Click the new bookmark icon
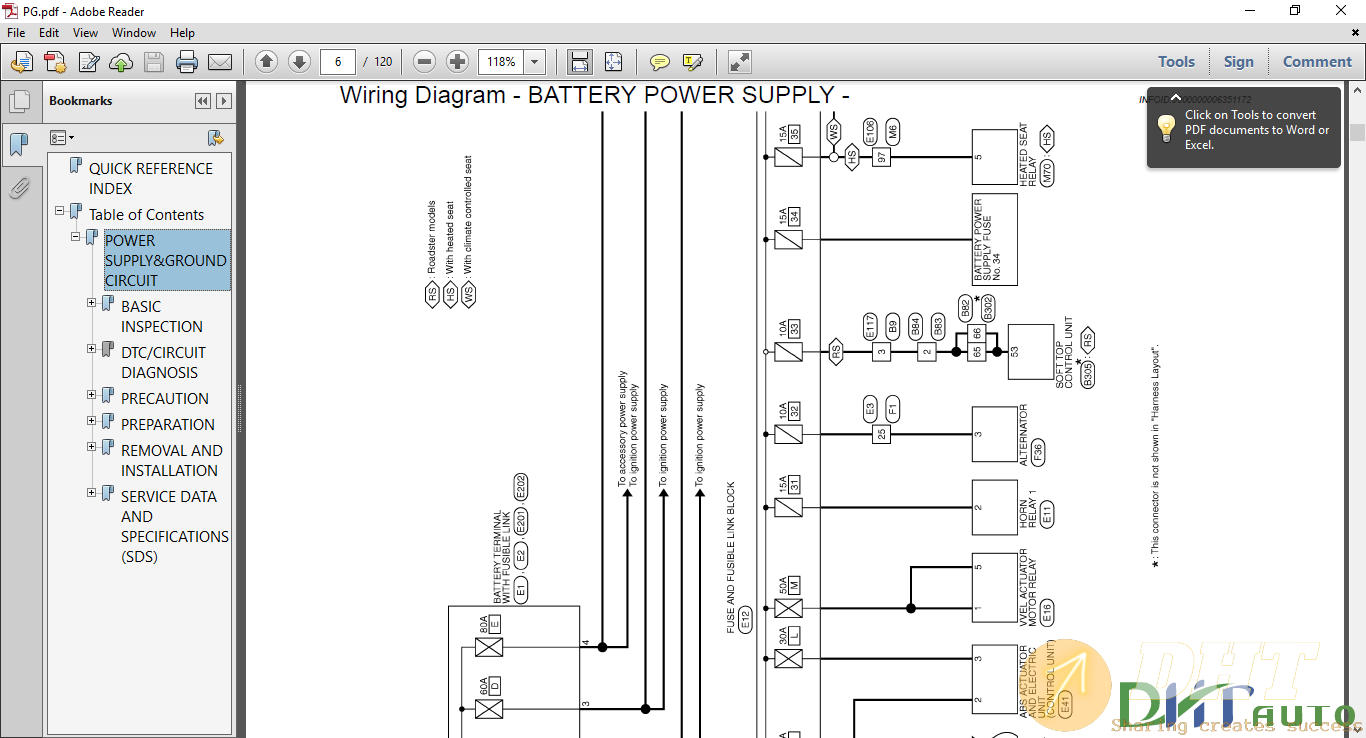 (215, 138)
